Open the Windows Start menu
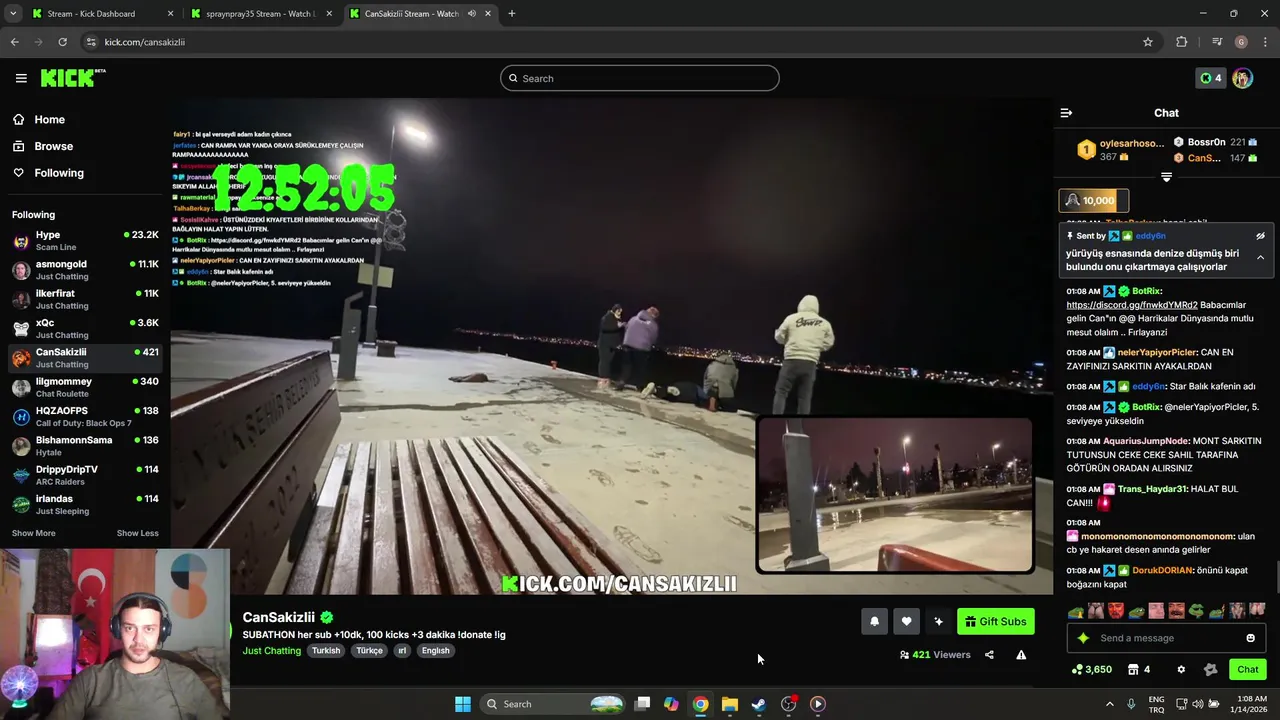 tap(462, 704)
